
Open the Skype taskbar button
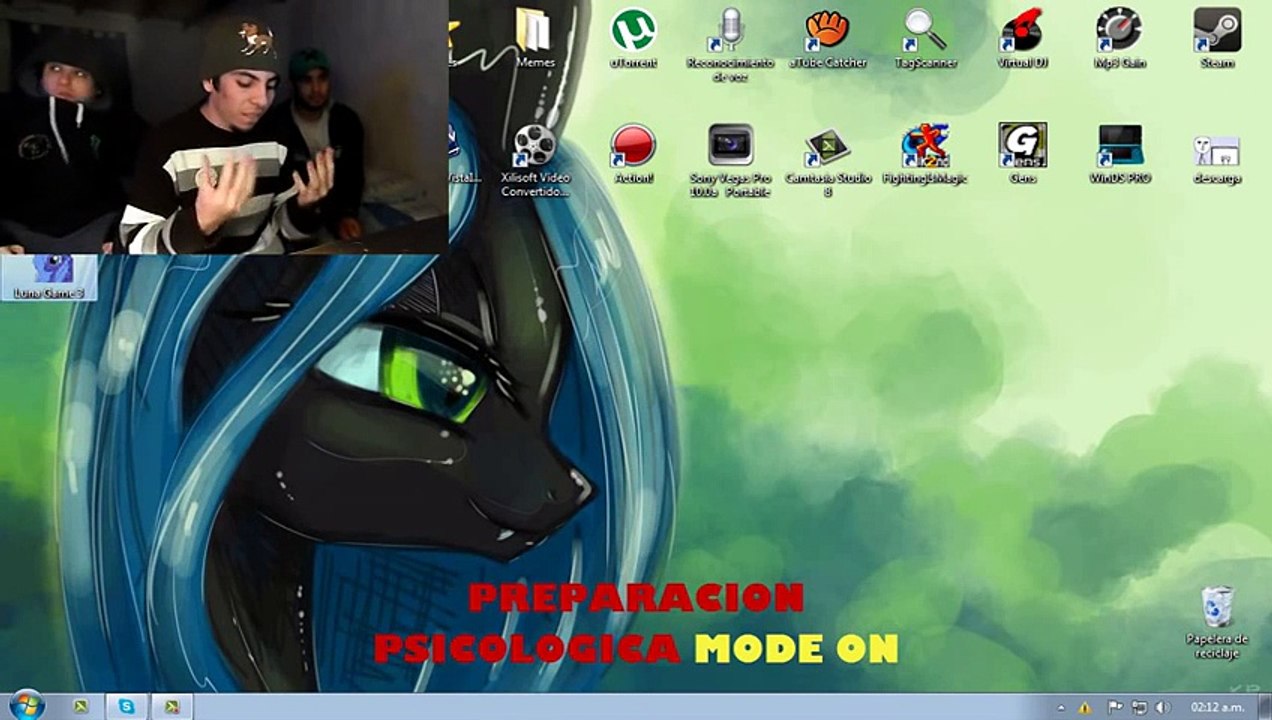click(126, 706)
